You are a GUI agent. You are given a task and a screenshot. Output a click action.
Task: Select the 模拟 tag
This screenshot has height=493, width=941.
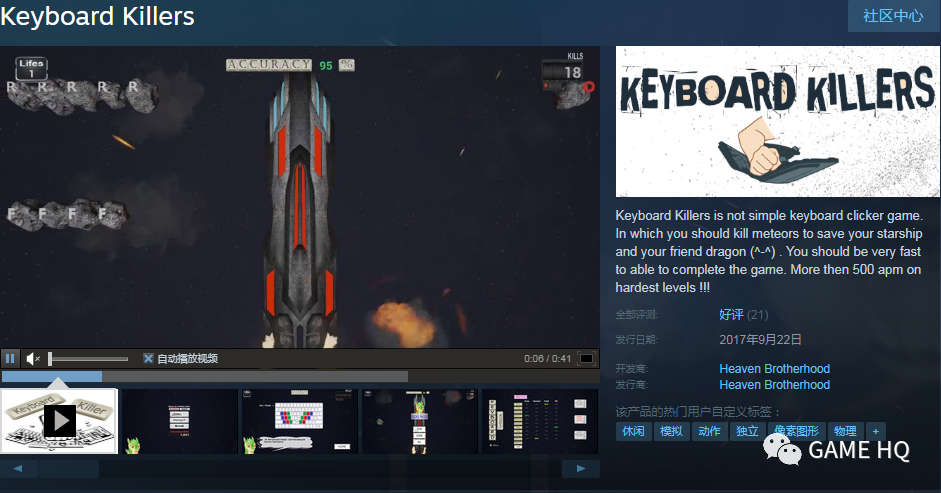[x=671, y=431]
